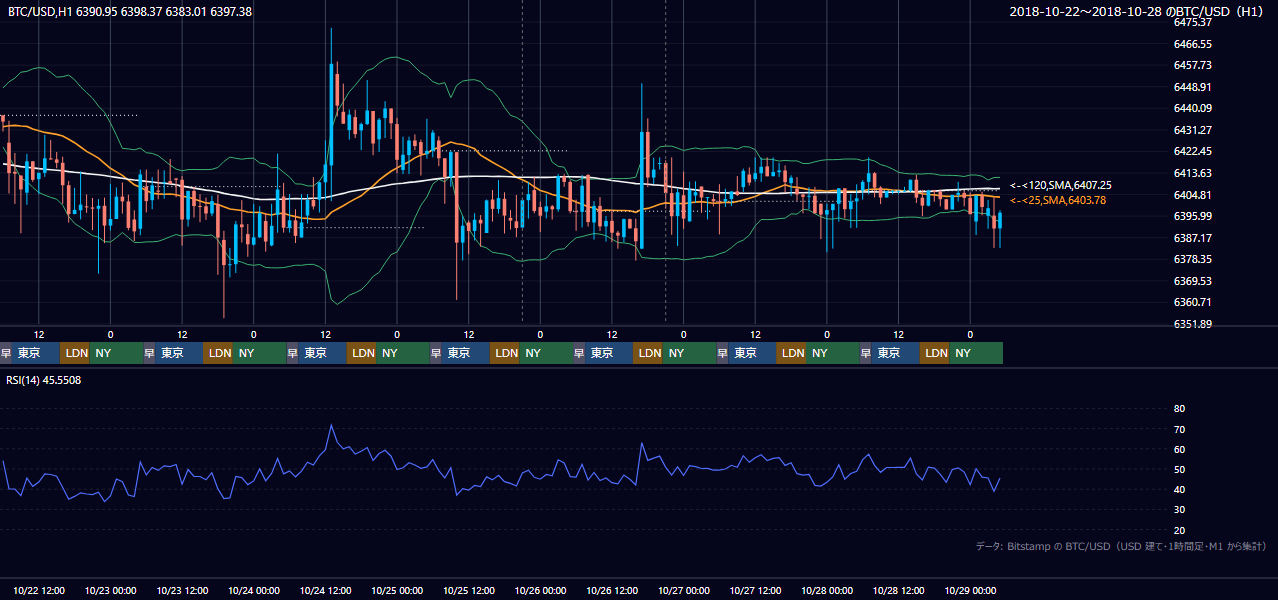Click the 10/24 00:00 time label
Viewport: 1278px width, 600px height.
click(x=254, y=591)
